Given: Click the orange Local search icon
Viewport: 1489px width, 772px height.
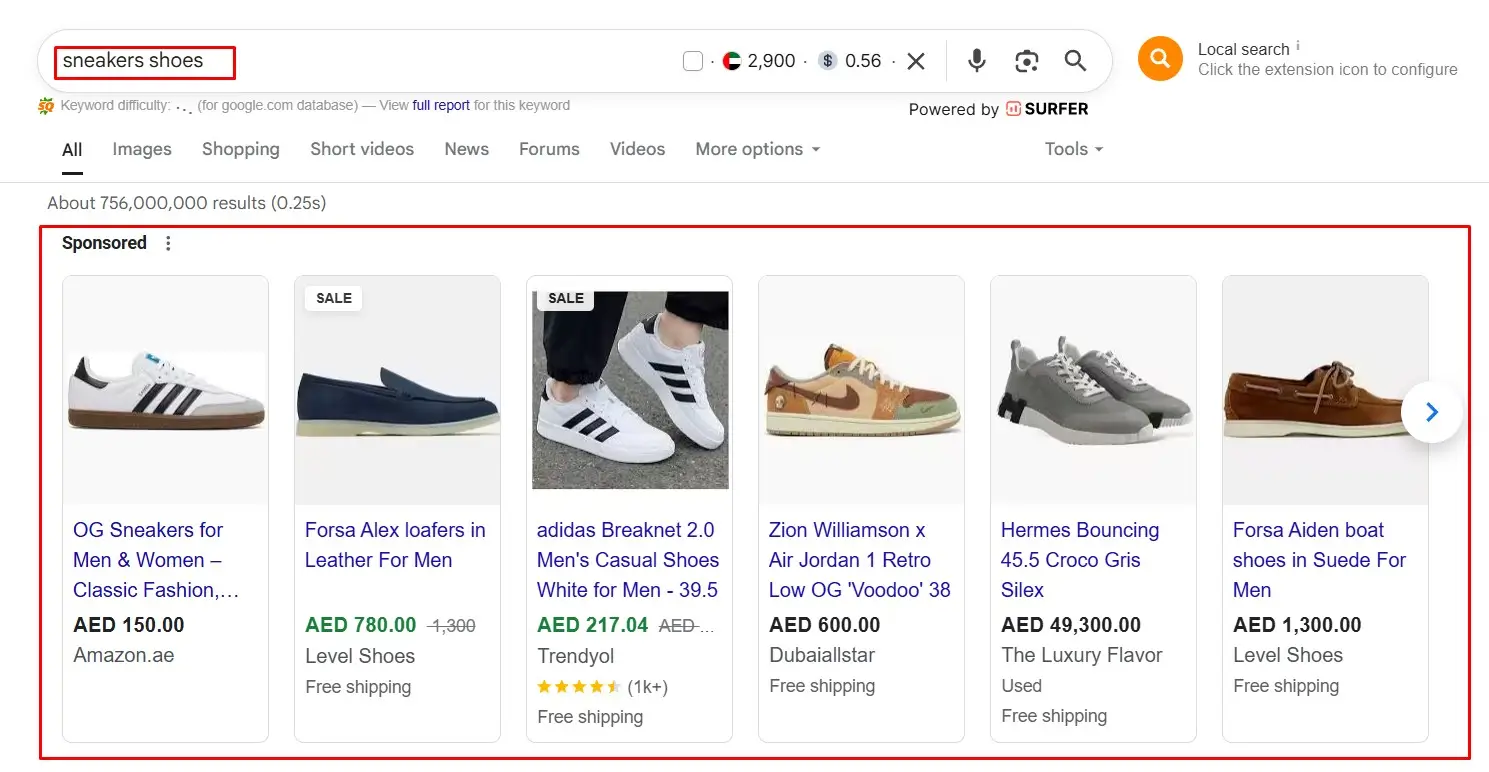Looking at the screenshot, I should click(1160, 59).
